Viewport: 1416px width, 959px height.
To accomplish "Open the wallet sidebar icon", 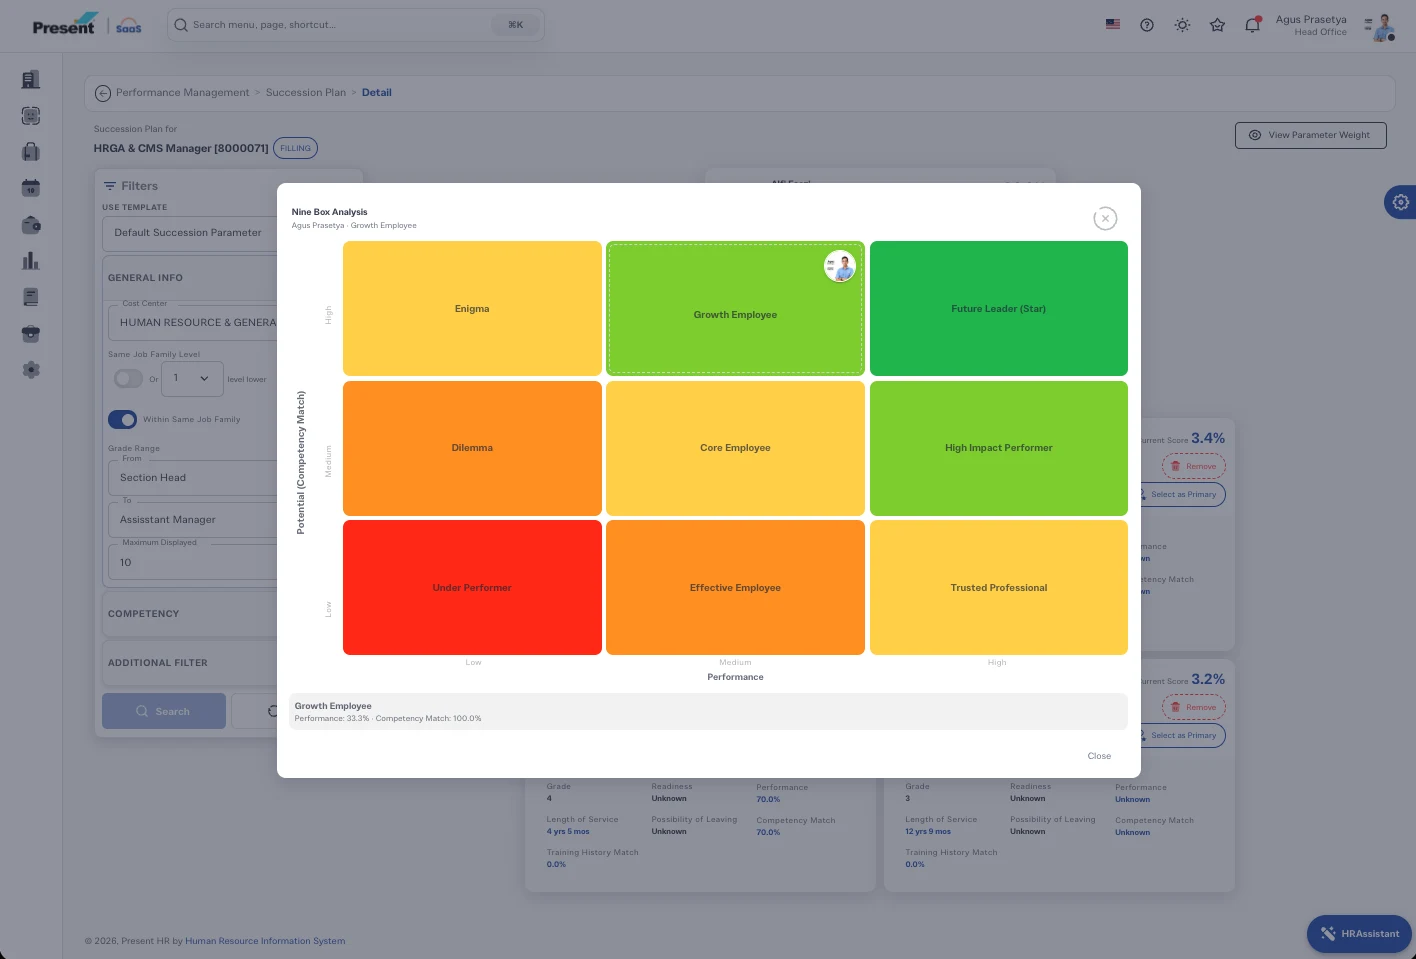I will click(x=31, y=225).
